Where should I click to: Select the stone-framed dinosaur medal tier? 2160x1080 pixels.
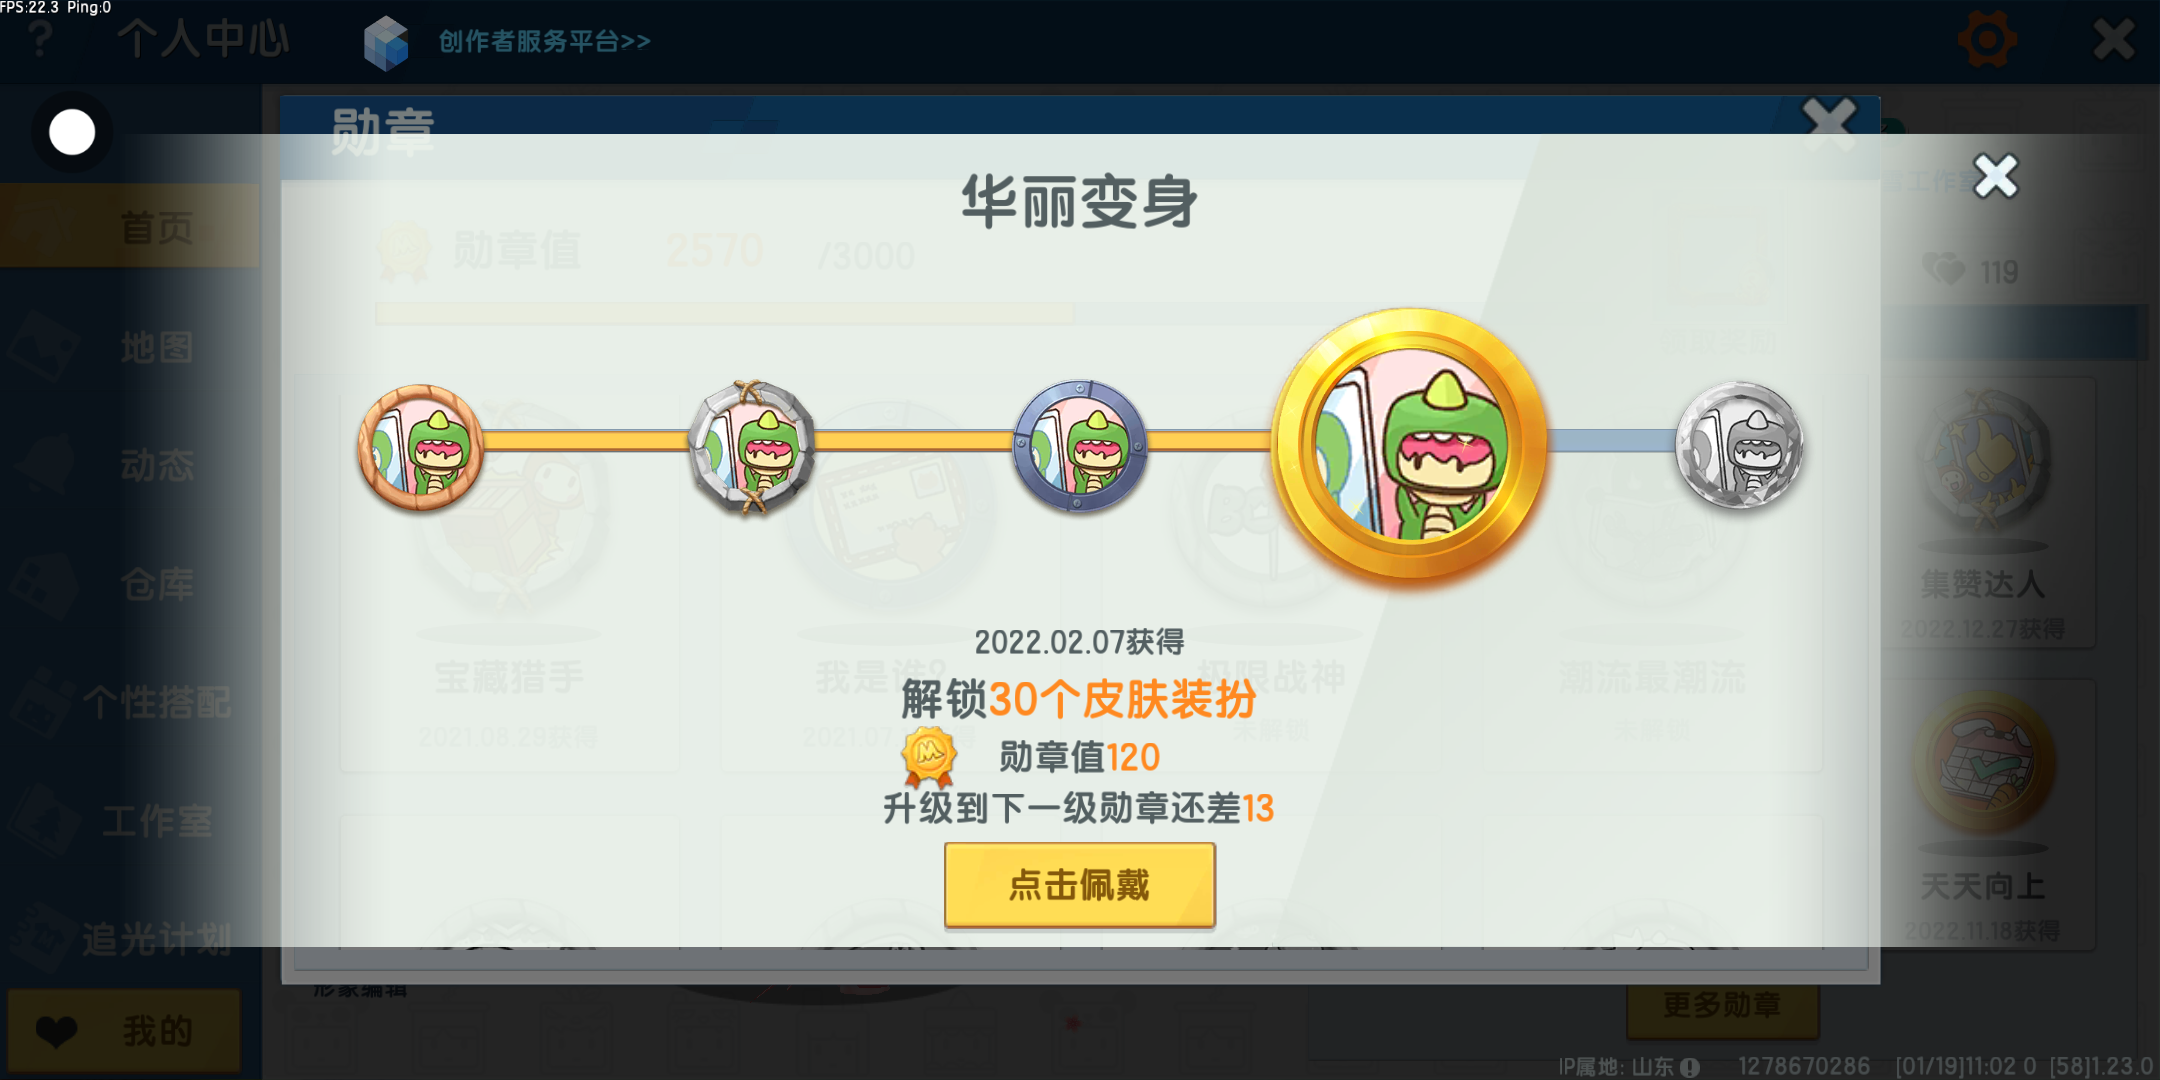pyautogui.click(x=752, y=446)
